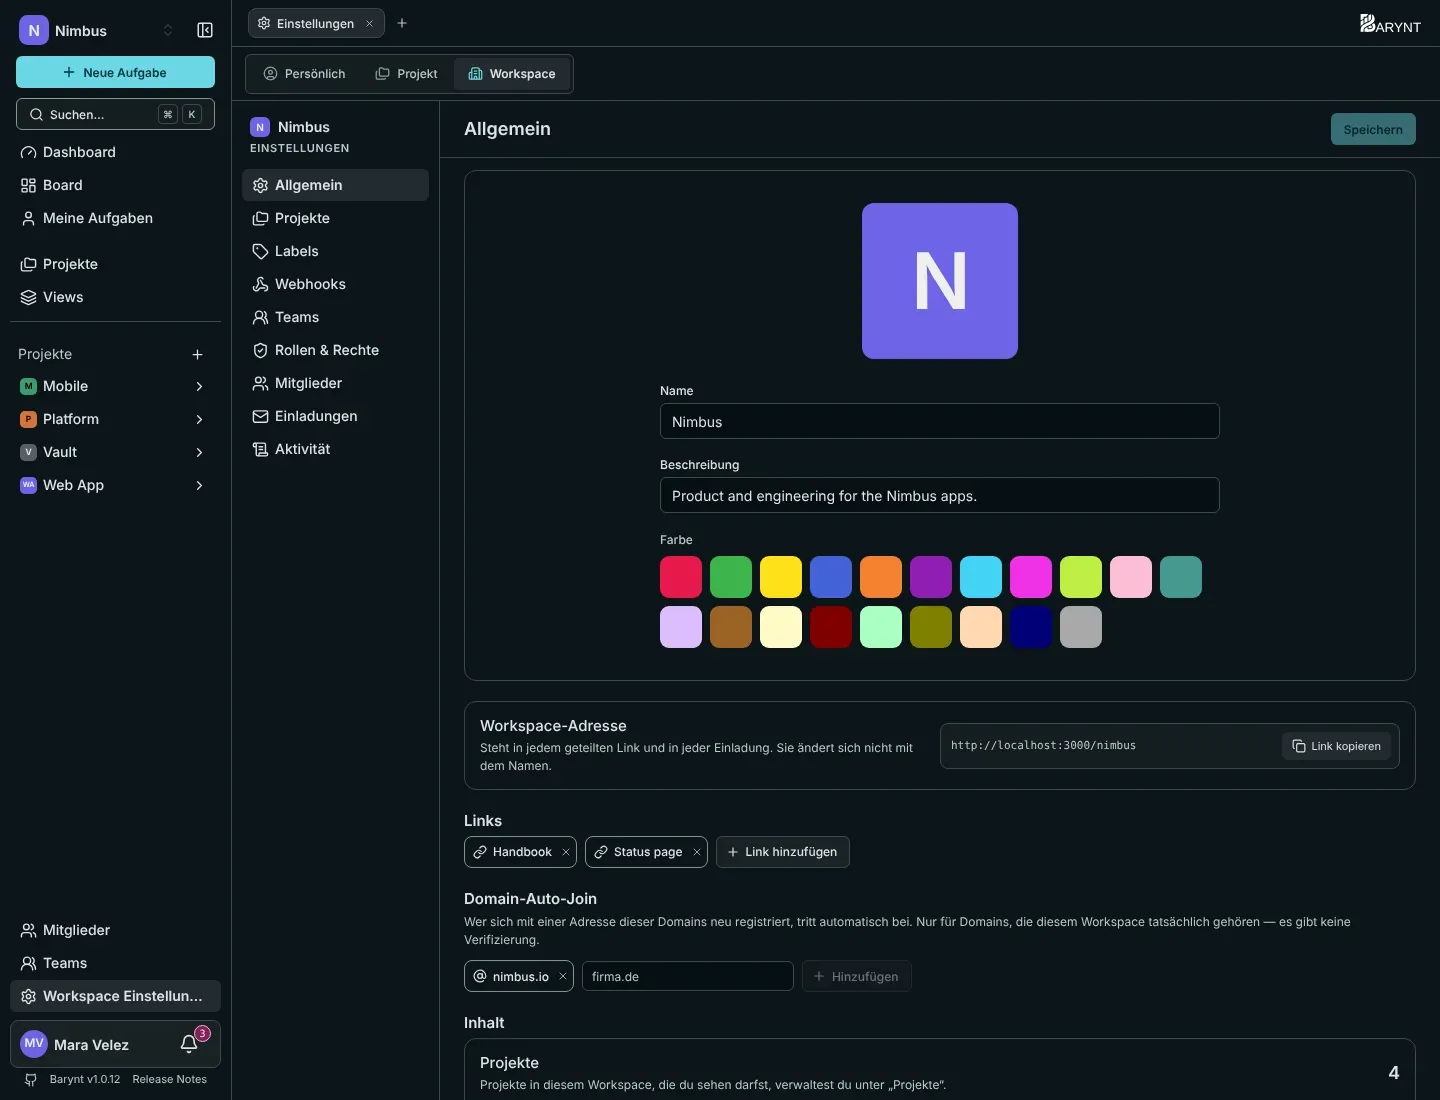Open Aktivität settings
The image size is (1440, 1100).
pyautogui.click(x=335, y=449)
